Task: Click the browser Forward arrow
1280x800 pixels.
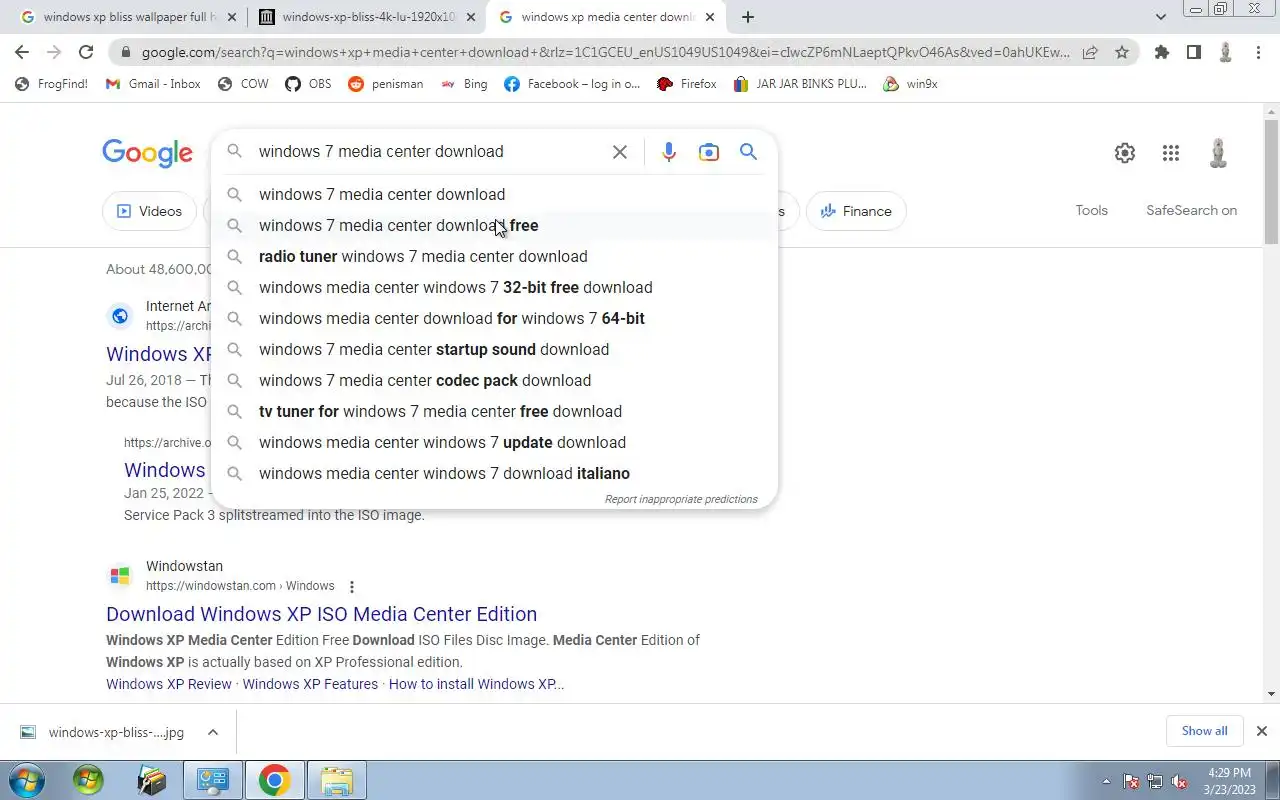Action: tap(54, 52)
